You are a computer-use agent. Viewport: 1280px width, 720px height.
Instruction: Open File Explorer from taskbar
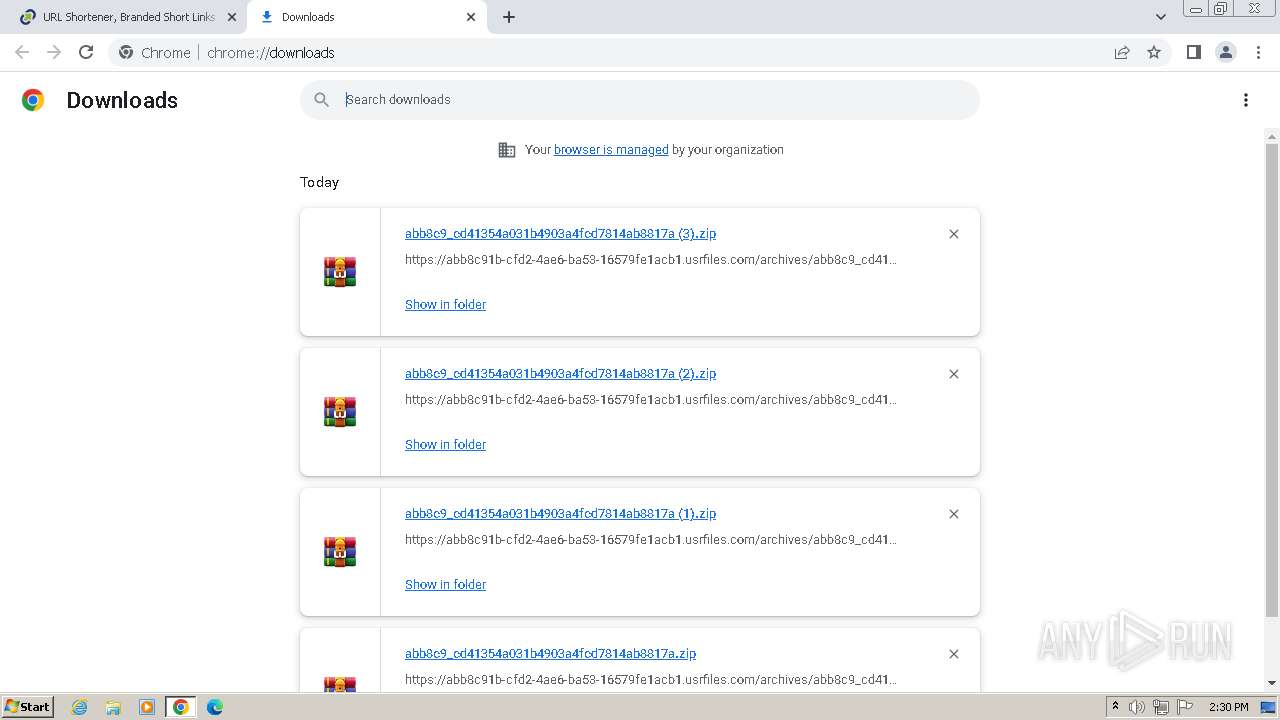point(113,707)
